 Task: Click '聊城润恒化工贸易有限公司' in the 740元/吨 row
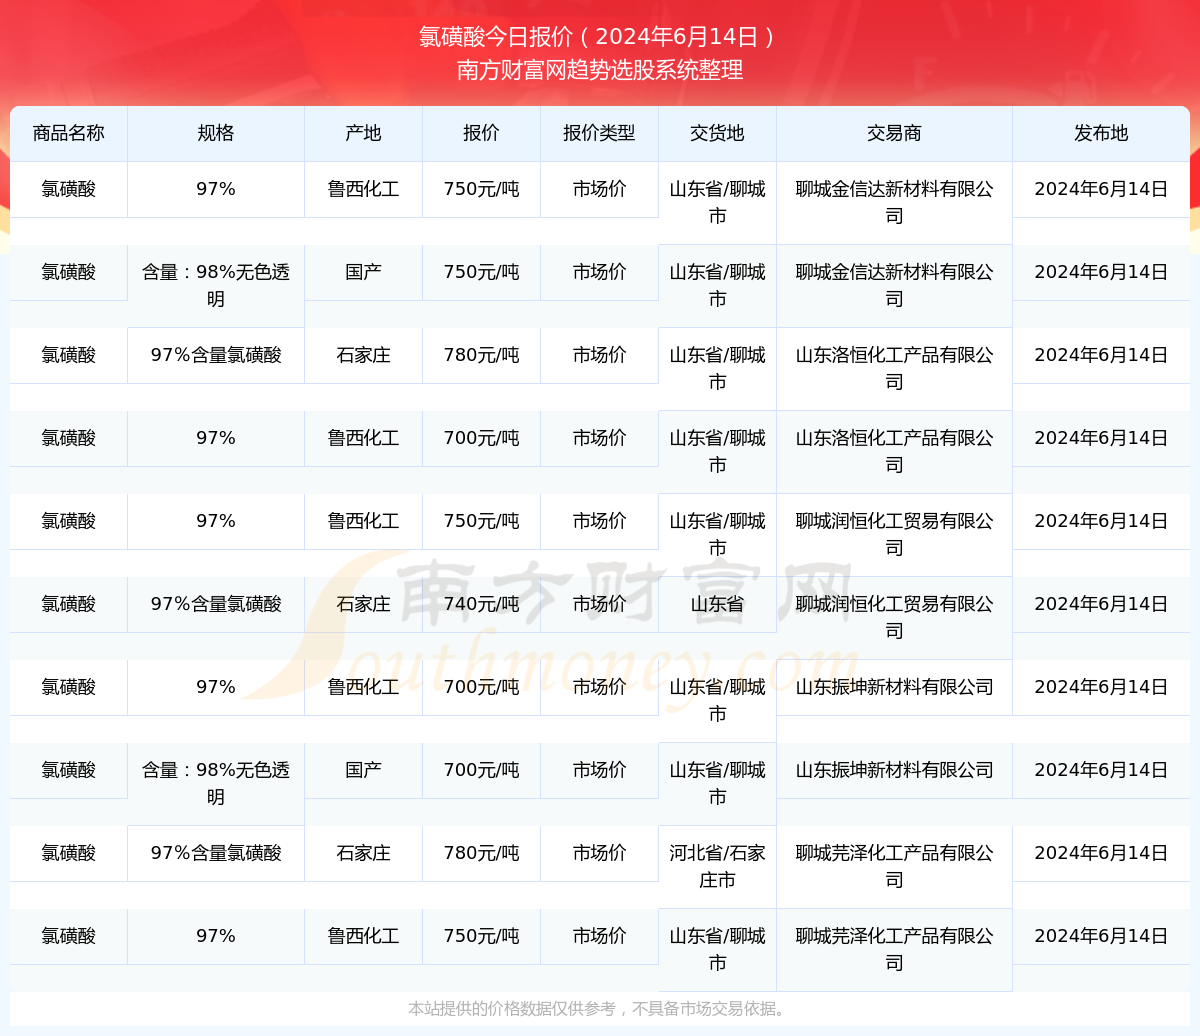[894, 617]
